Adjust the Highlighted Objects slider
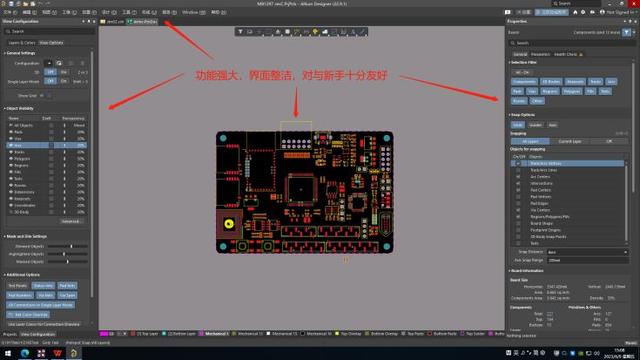 point(67,254)
